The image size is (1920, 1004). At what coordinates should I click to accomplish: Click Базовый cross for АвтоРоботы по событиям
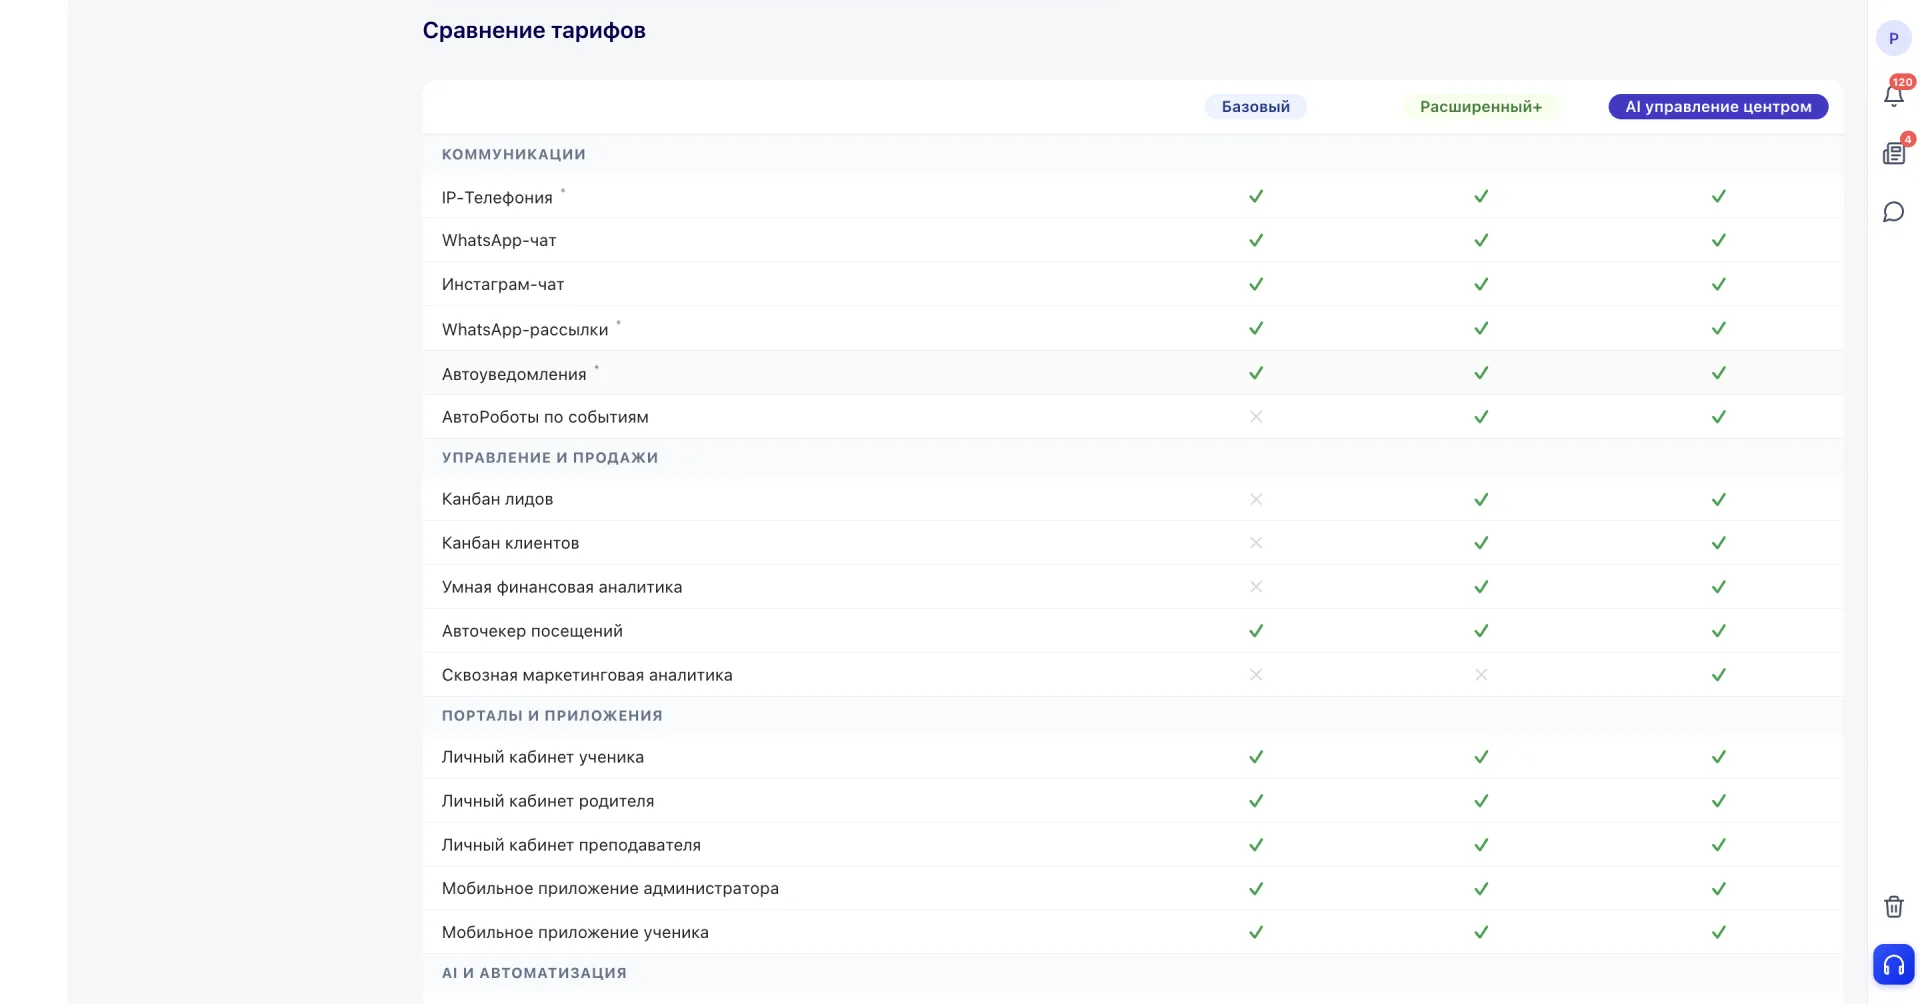(x=1256, y=416)
